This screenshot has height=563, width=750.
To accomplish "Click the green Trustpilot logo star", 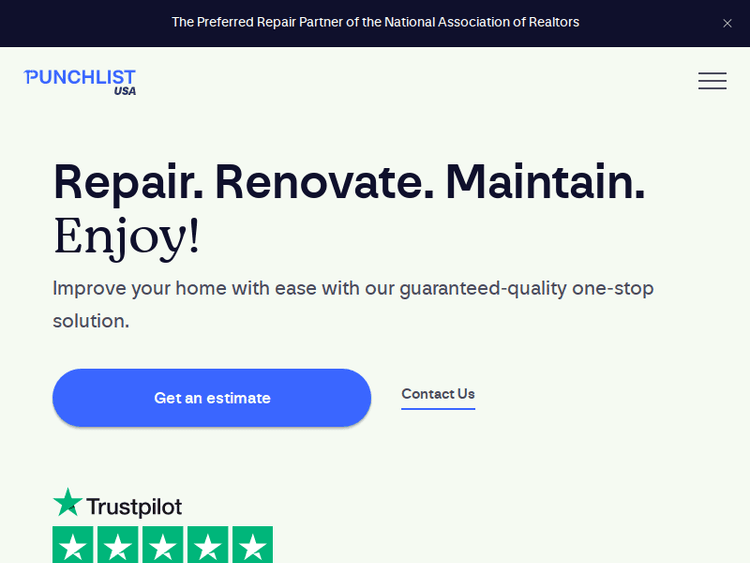I will click(x=68, y=503).
